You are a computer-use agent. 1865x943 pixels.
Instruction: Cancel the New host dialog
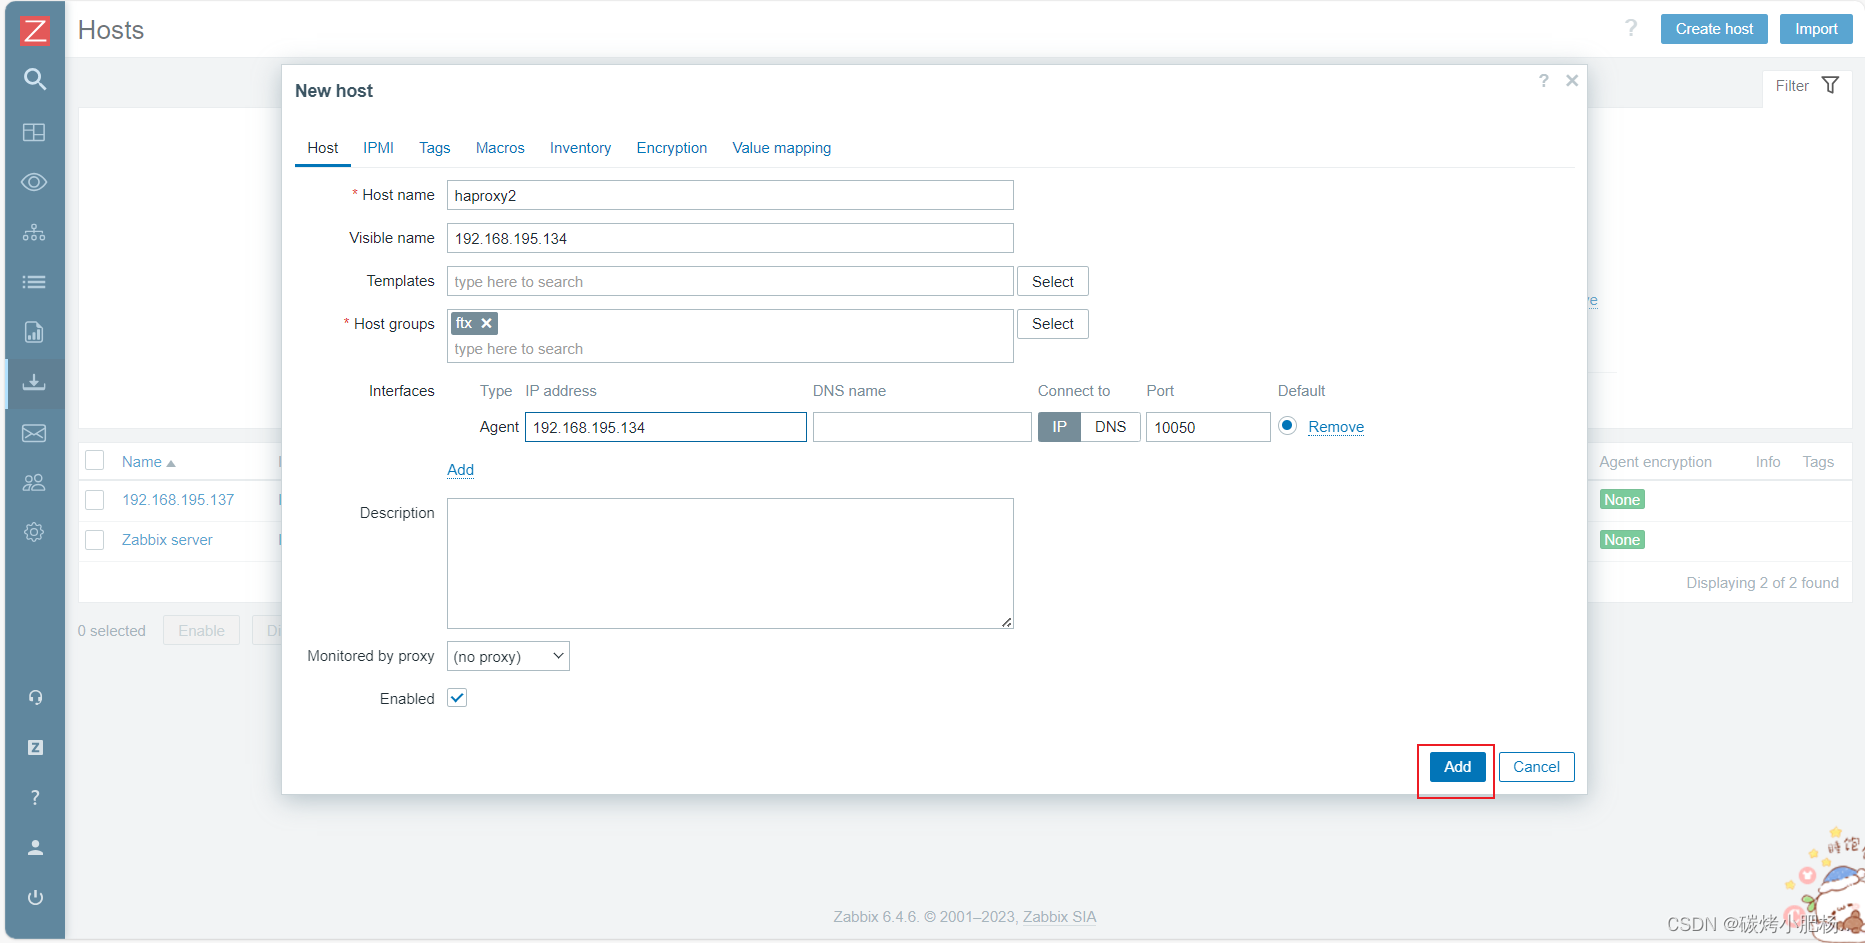1536,767
